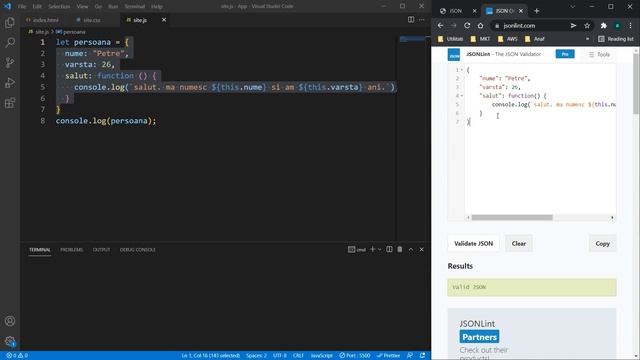Click the Validate JSON button
640x360 pixels.
[473, 243]
